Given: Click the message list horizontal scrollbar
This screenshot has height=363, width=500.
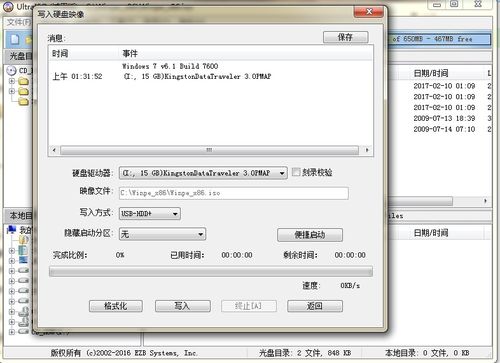Looking at the screenshot, I should 209,150.
